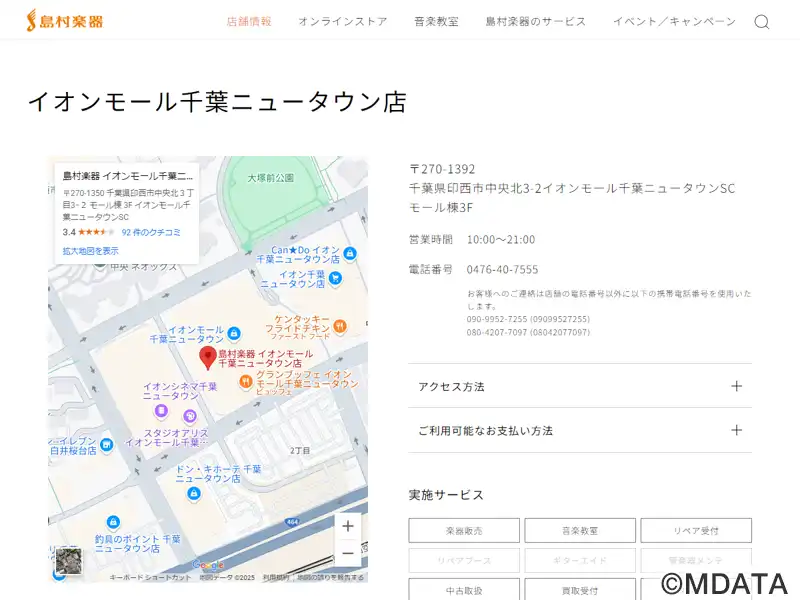The image size is (800, 600).
Task: Click 楽器販売 service button
Action: click(x=464, y=531)
